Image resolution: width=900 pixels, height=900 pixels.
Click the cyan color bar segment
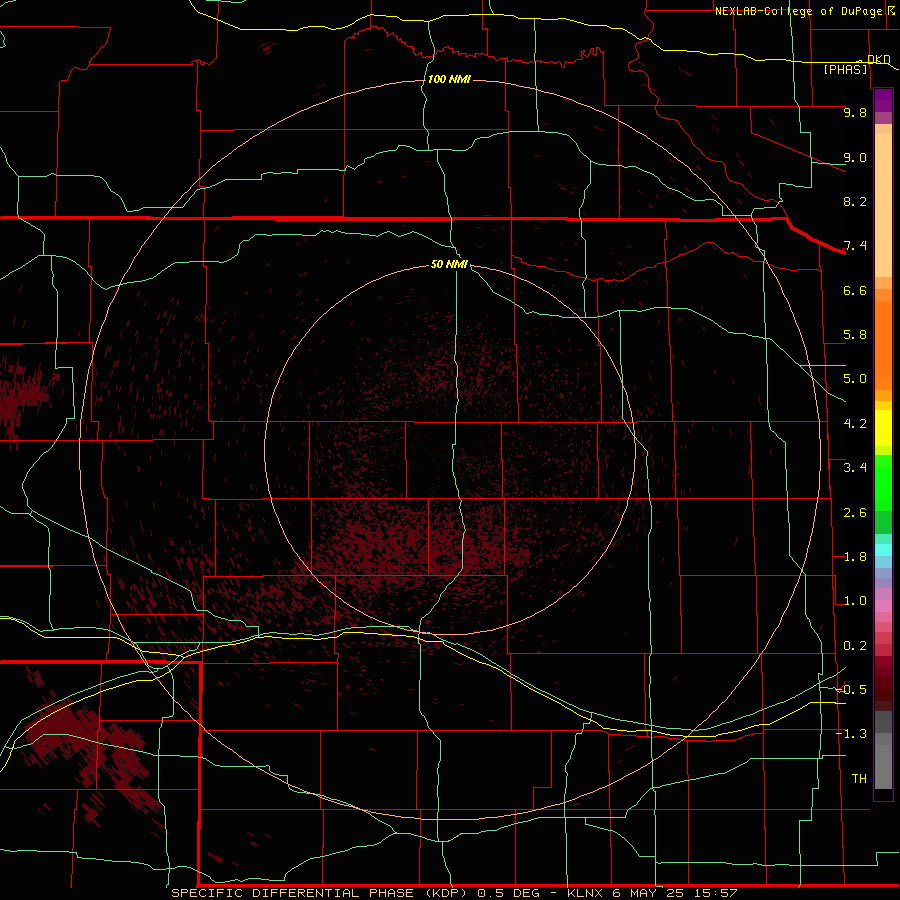pyautogui.click(x=883, y=550)
